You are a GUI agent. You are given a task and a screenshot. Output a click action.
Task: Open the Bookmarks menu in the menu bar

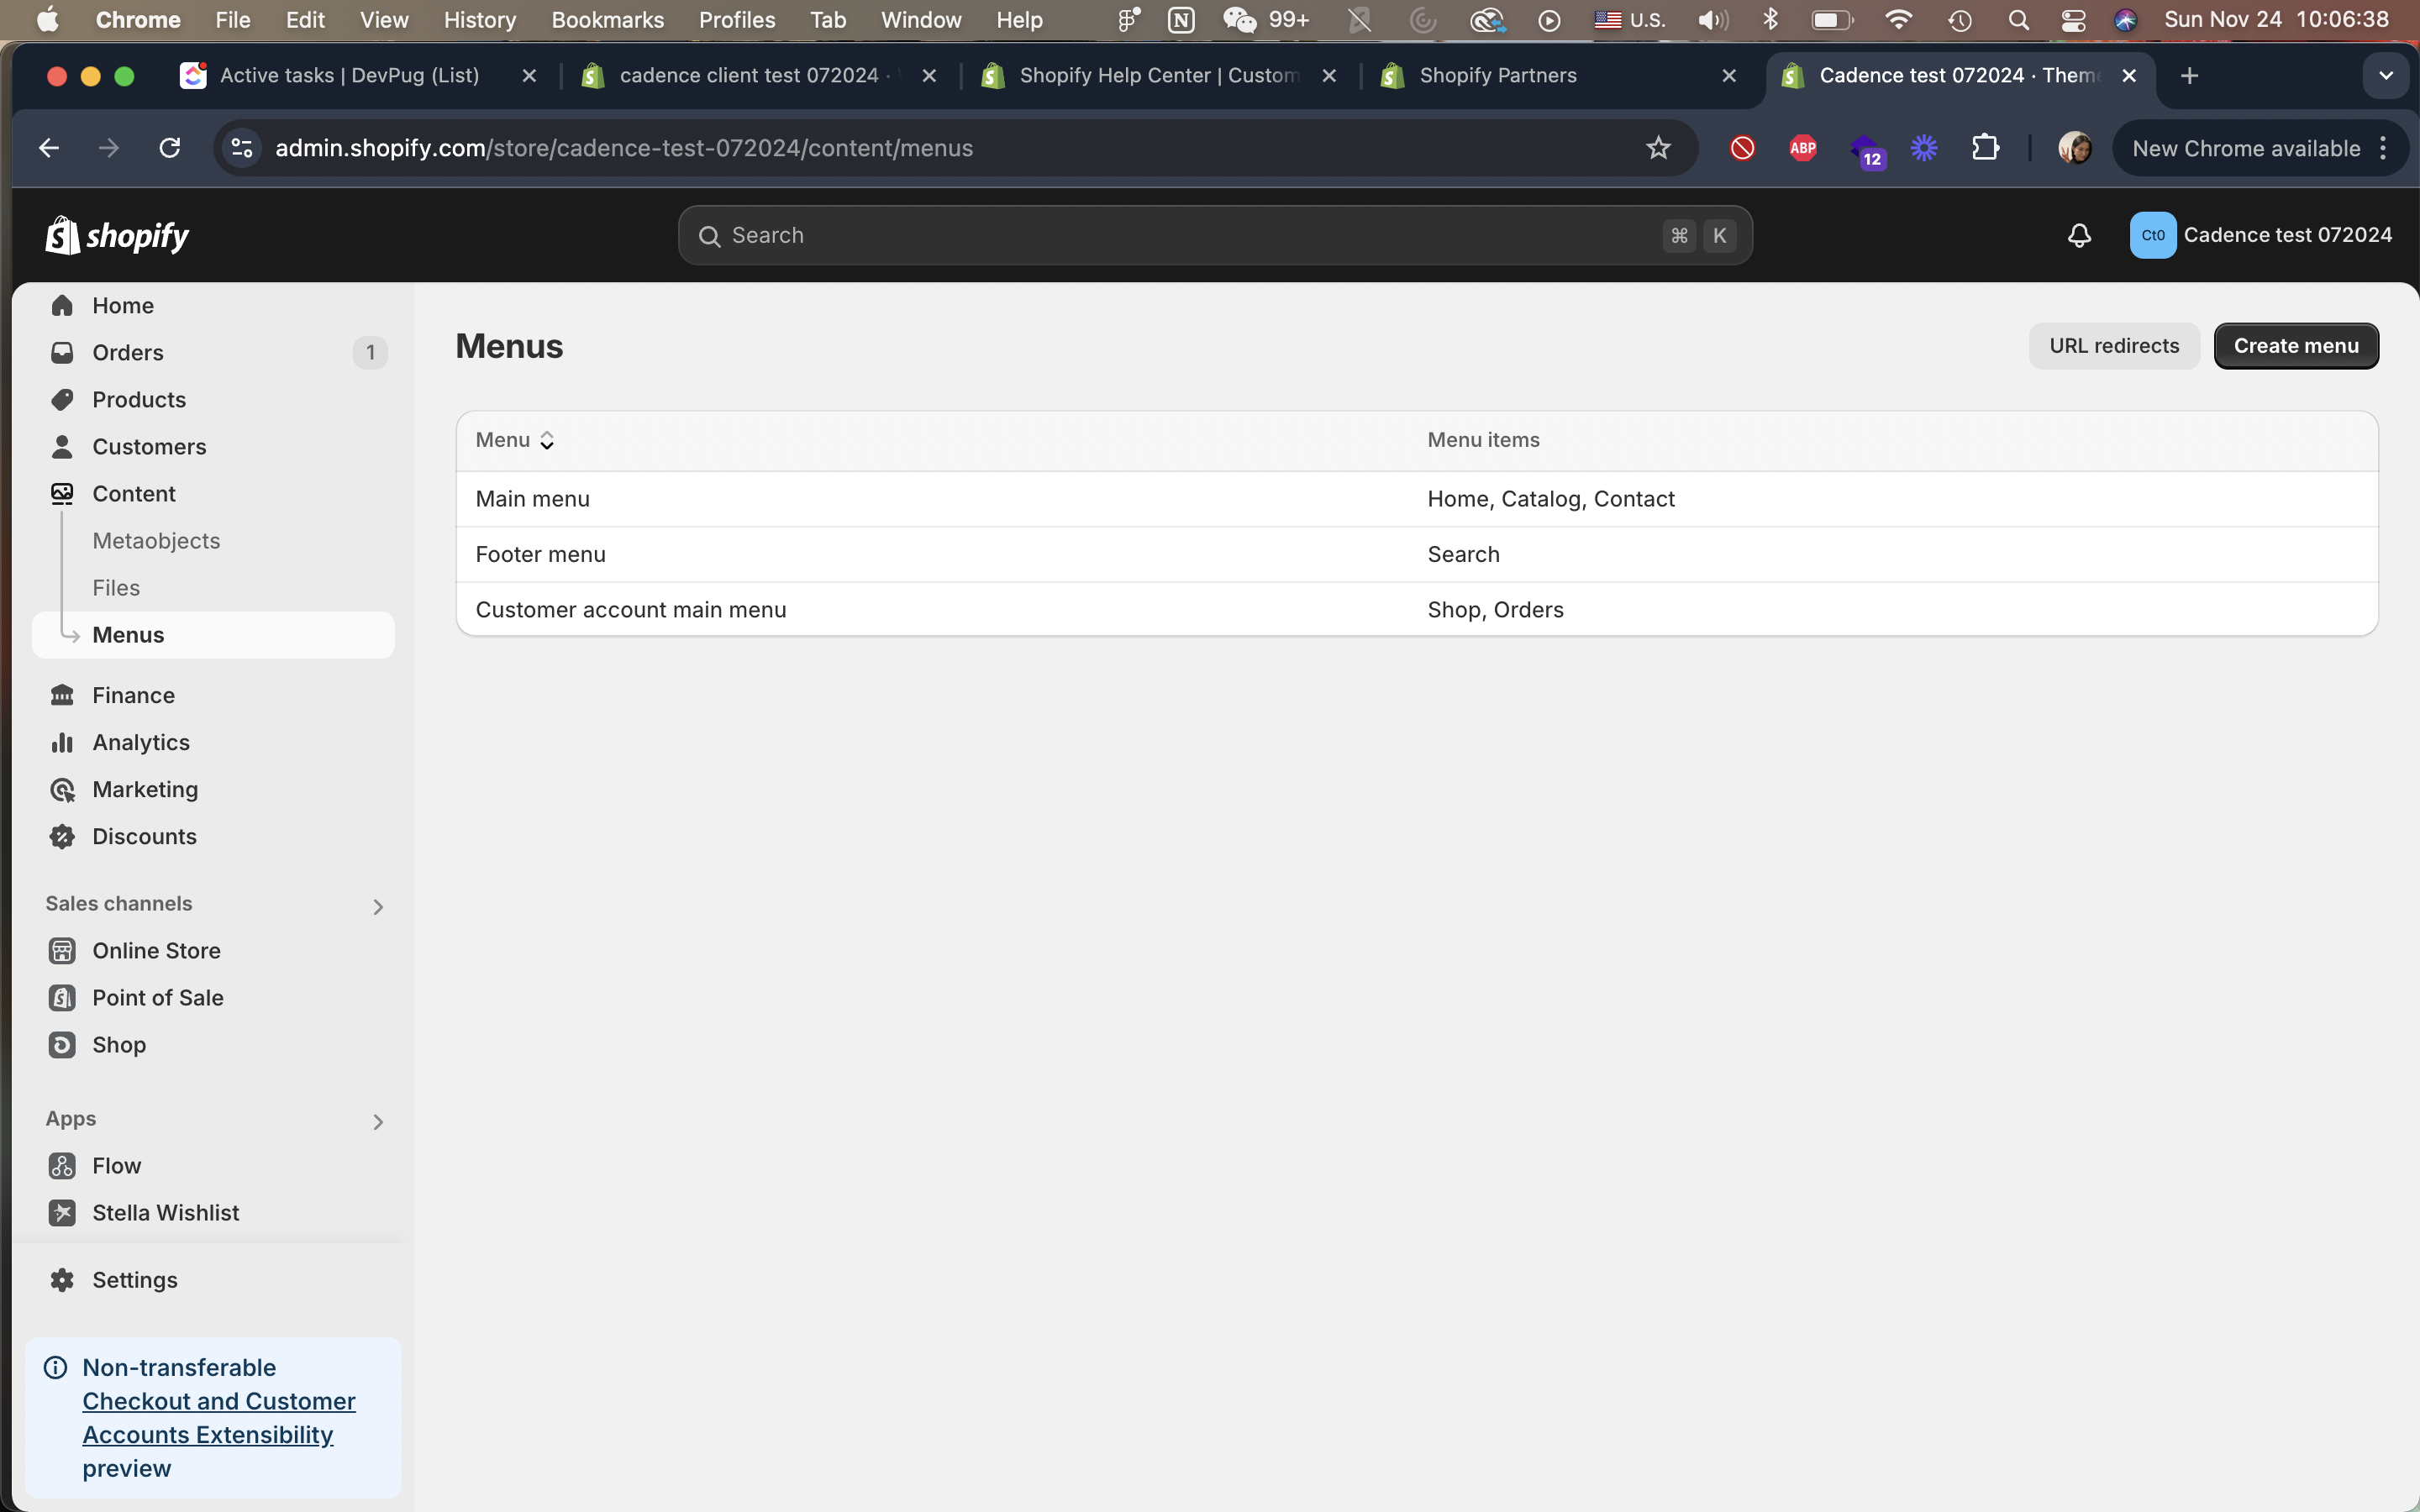click(607, 20)
